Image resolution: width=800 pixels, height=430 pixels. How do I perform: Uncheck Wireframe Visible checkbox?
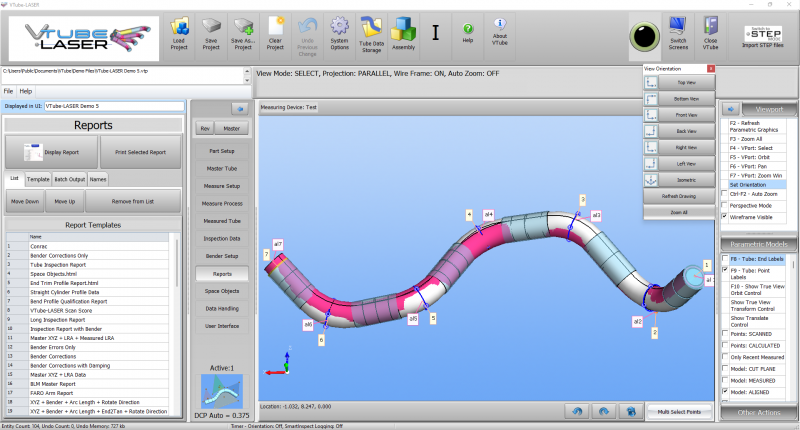pyautogui.click(x=724, y=216)
